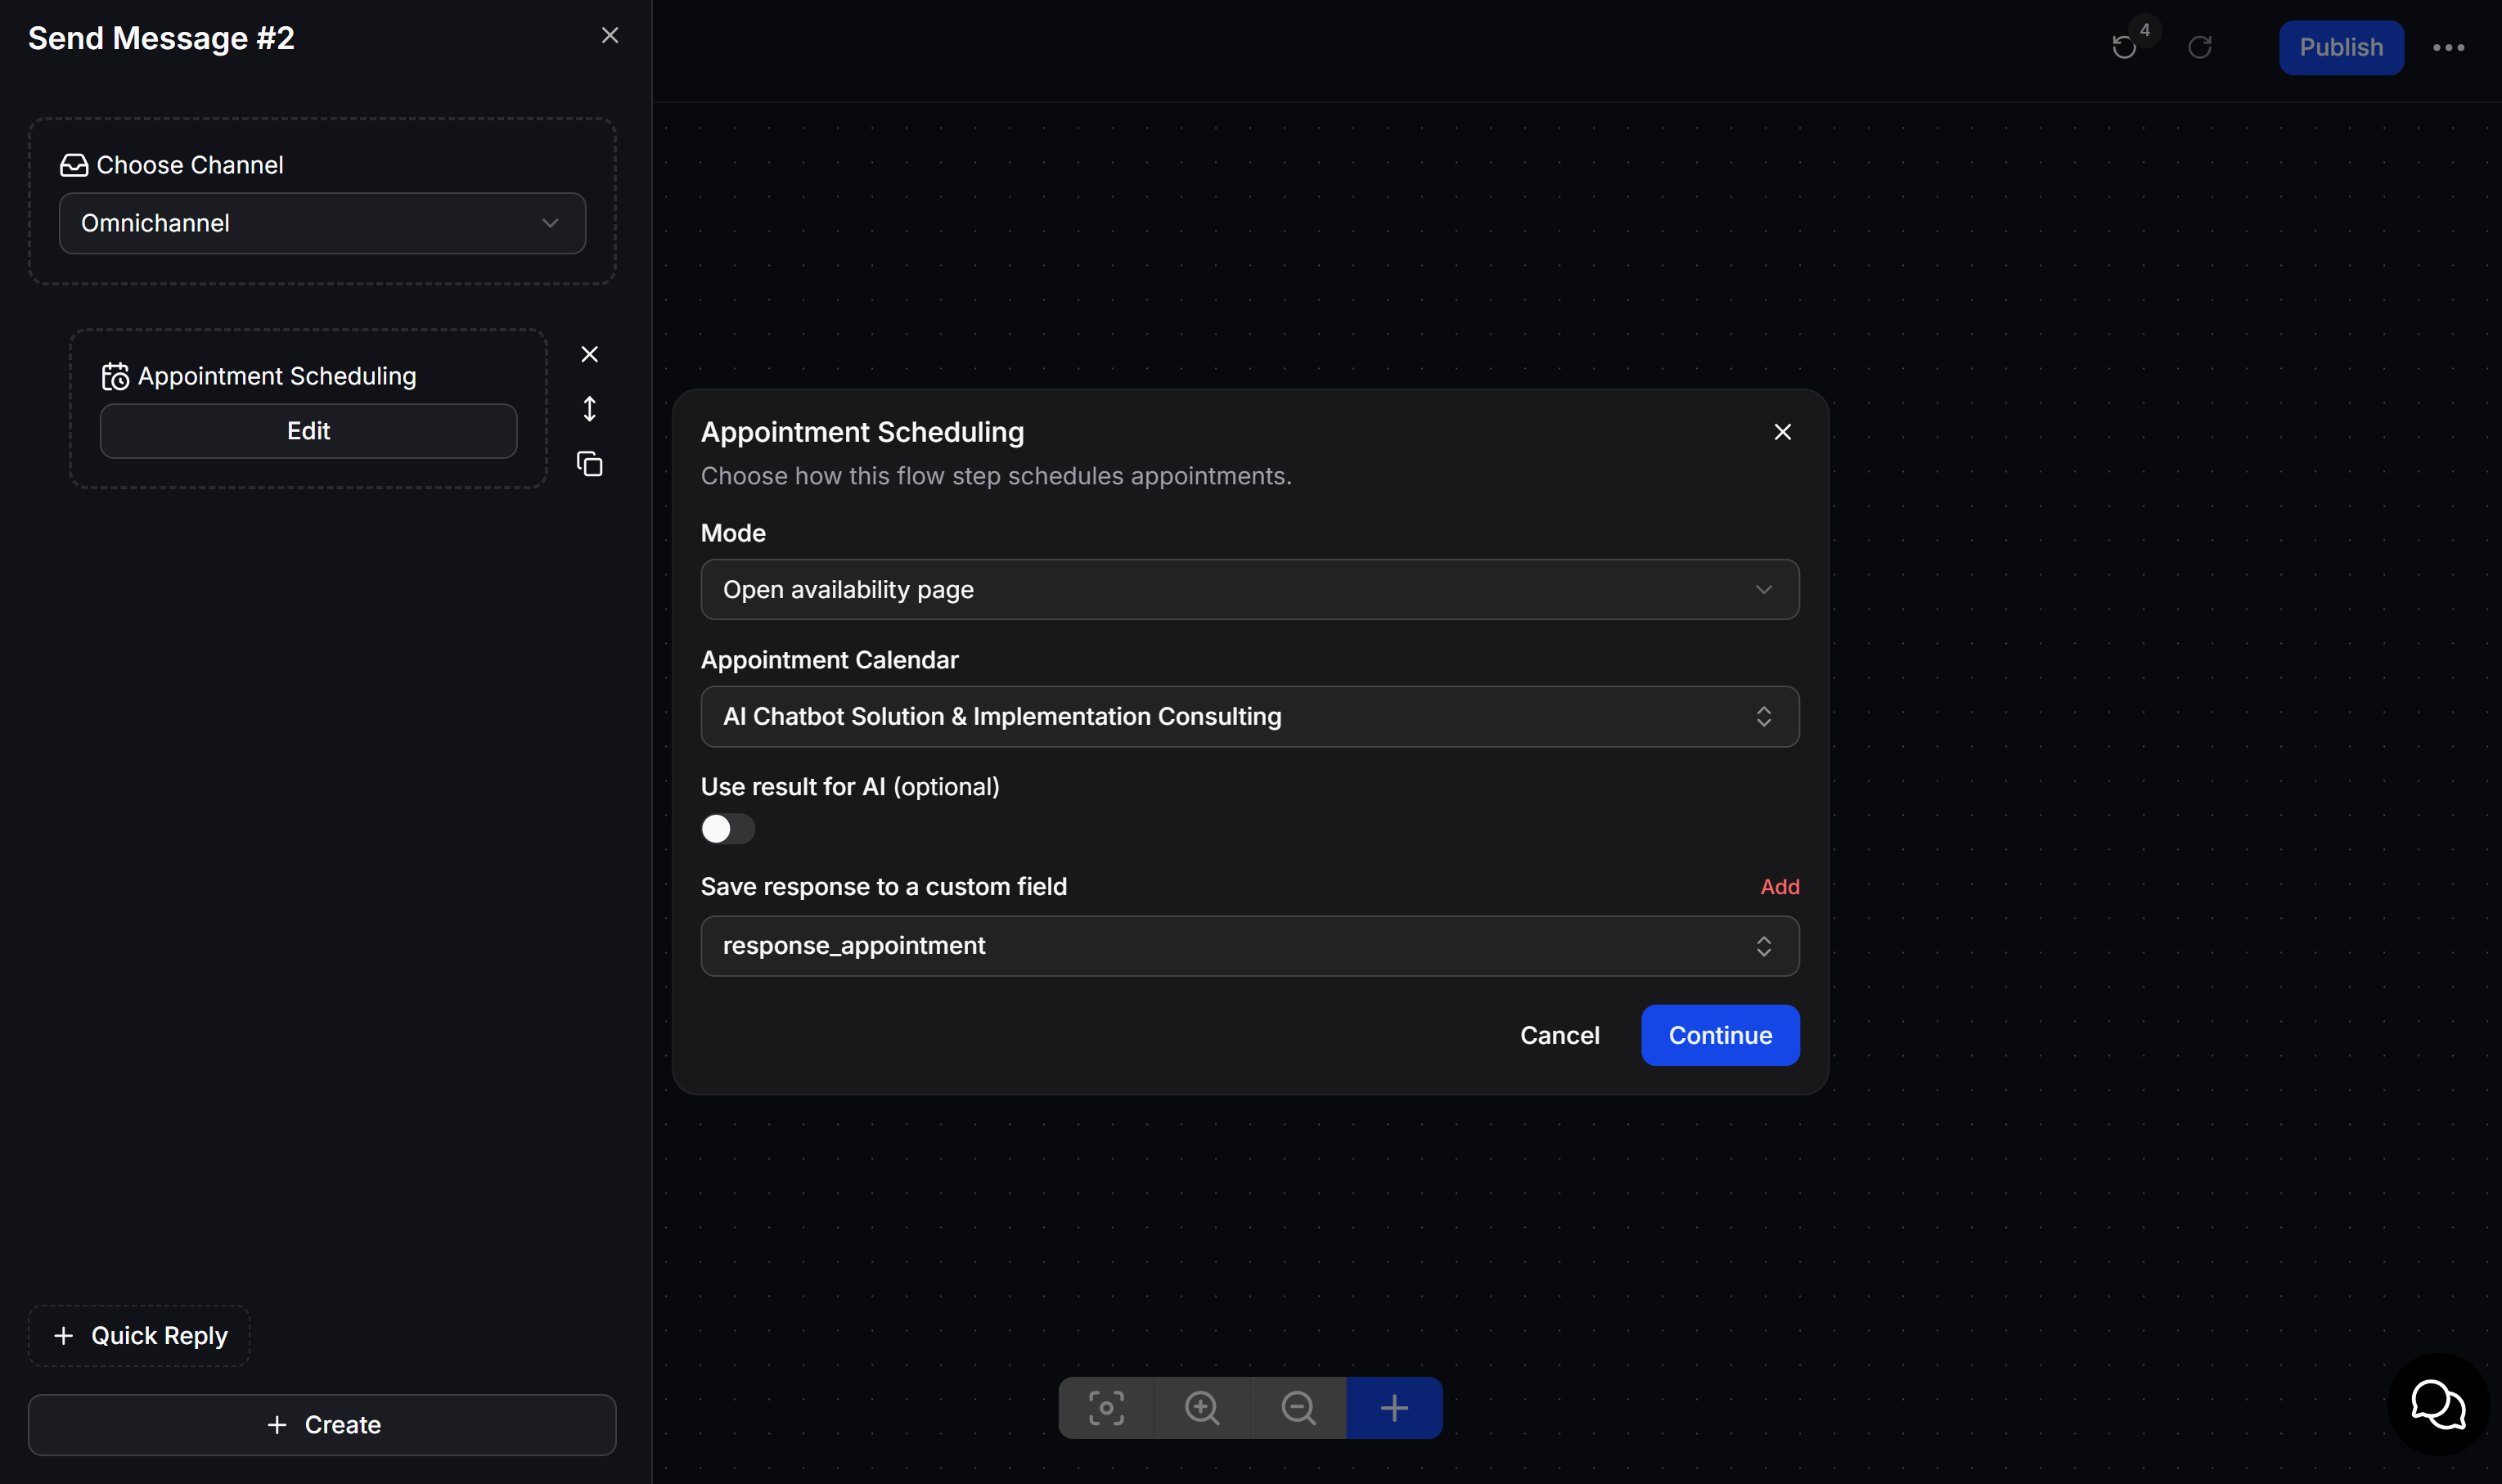Close the Send Message #2 panel

[610, 36]
